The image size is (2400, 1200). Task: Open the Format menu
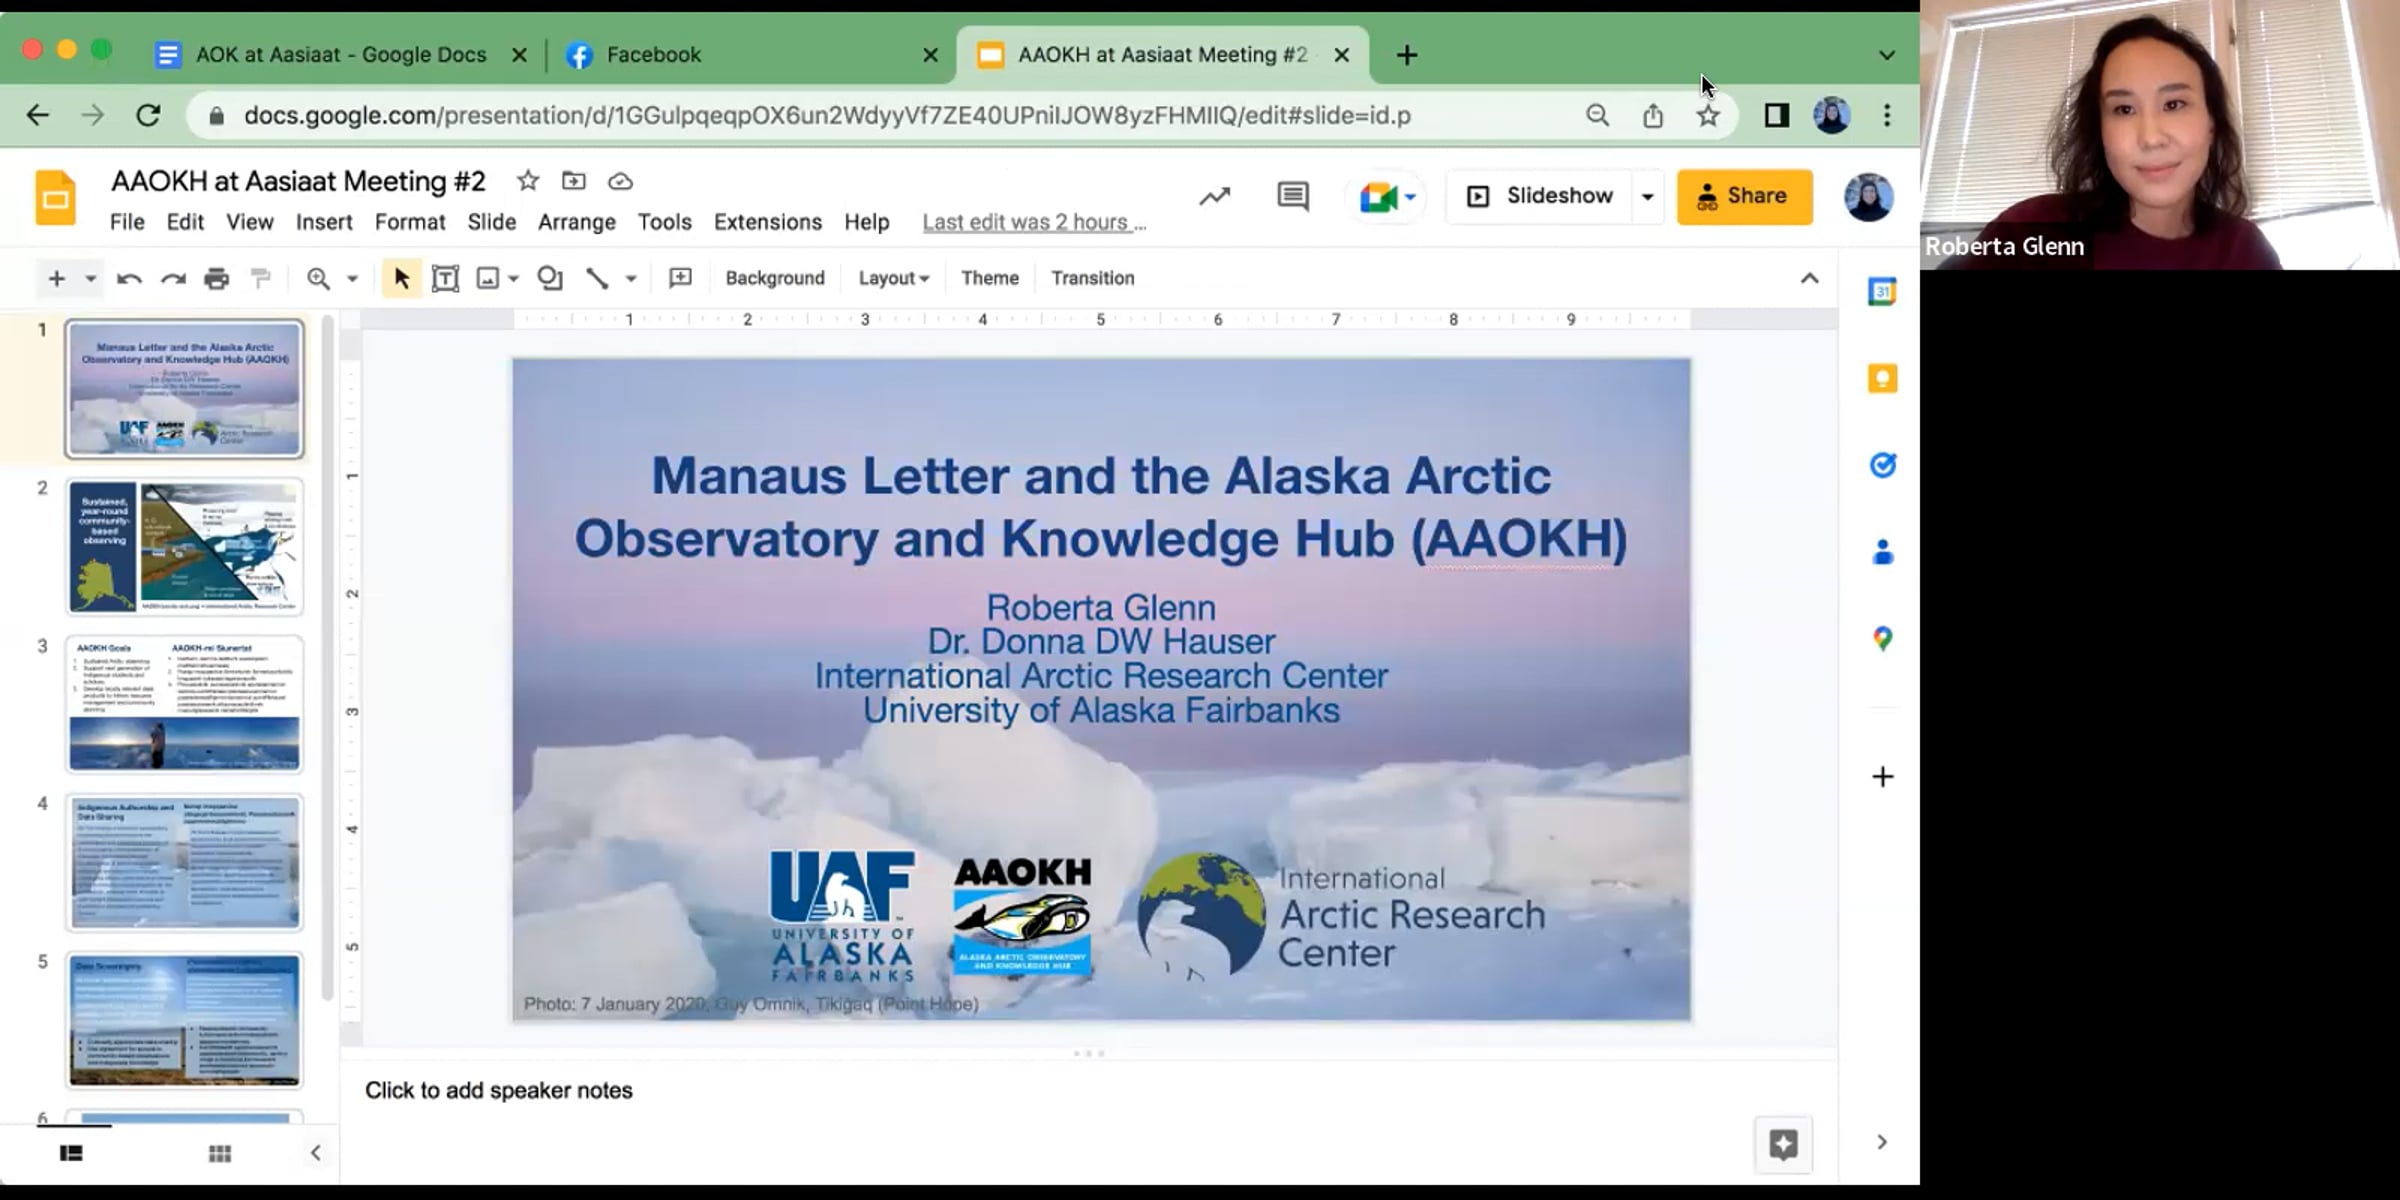[410, 222]
